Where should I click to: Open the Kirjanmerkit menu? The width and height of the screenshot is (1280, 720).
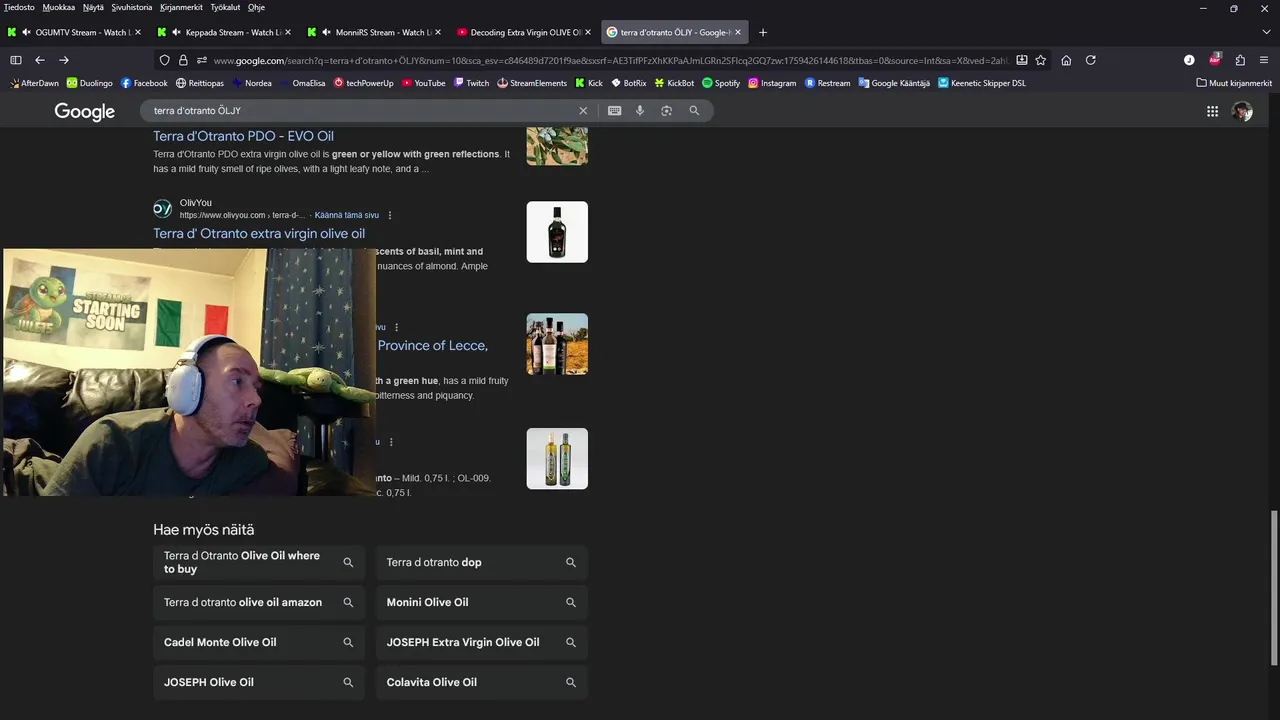(x=182, y=7)
